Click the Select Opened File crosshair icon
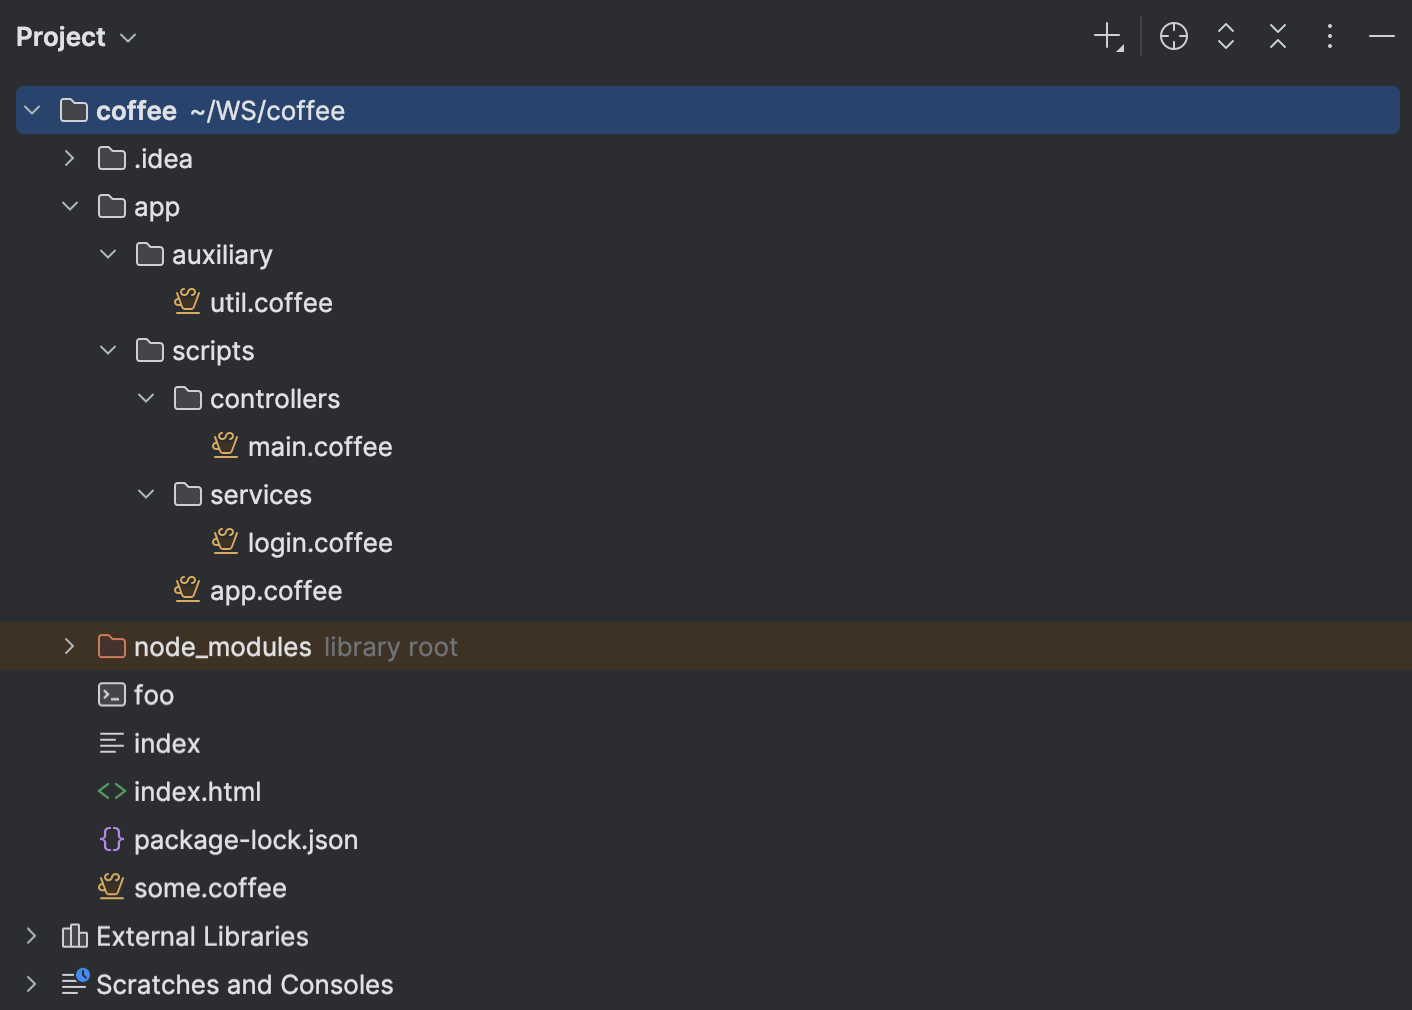The height and width of the screenshot is (1010, 1412). pos(1174,37)
